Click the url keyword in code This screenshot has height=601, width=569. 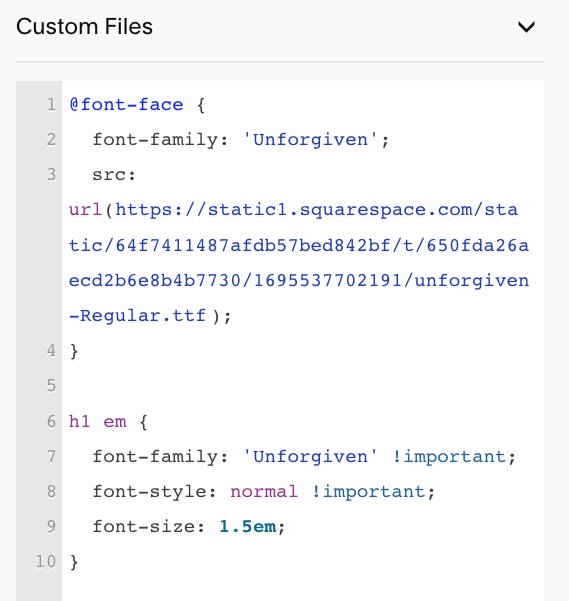(x=85, y=210)
